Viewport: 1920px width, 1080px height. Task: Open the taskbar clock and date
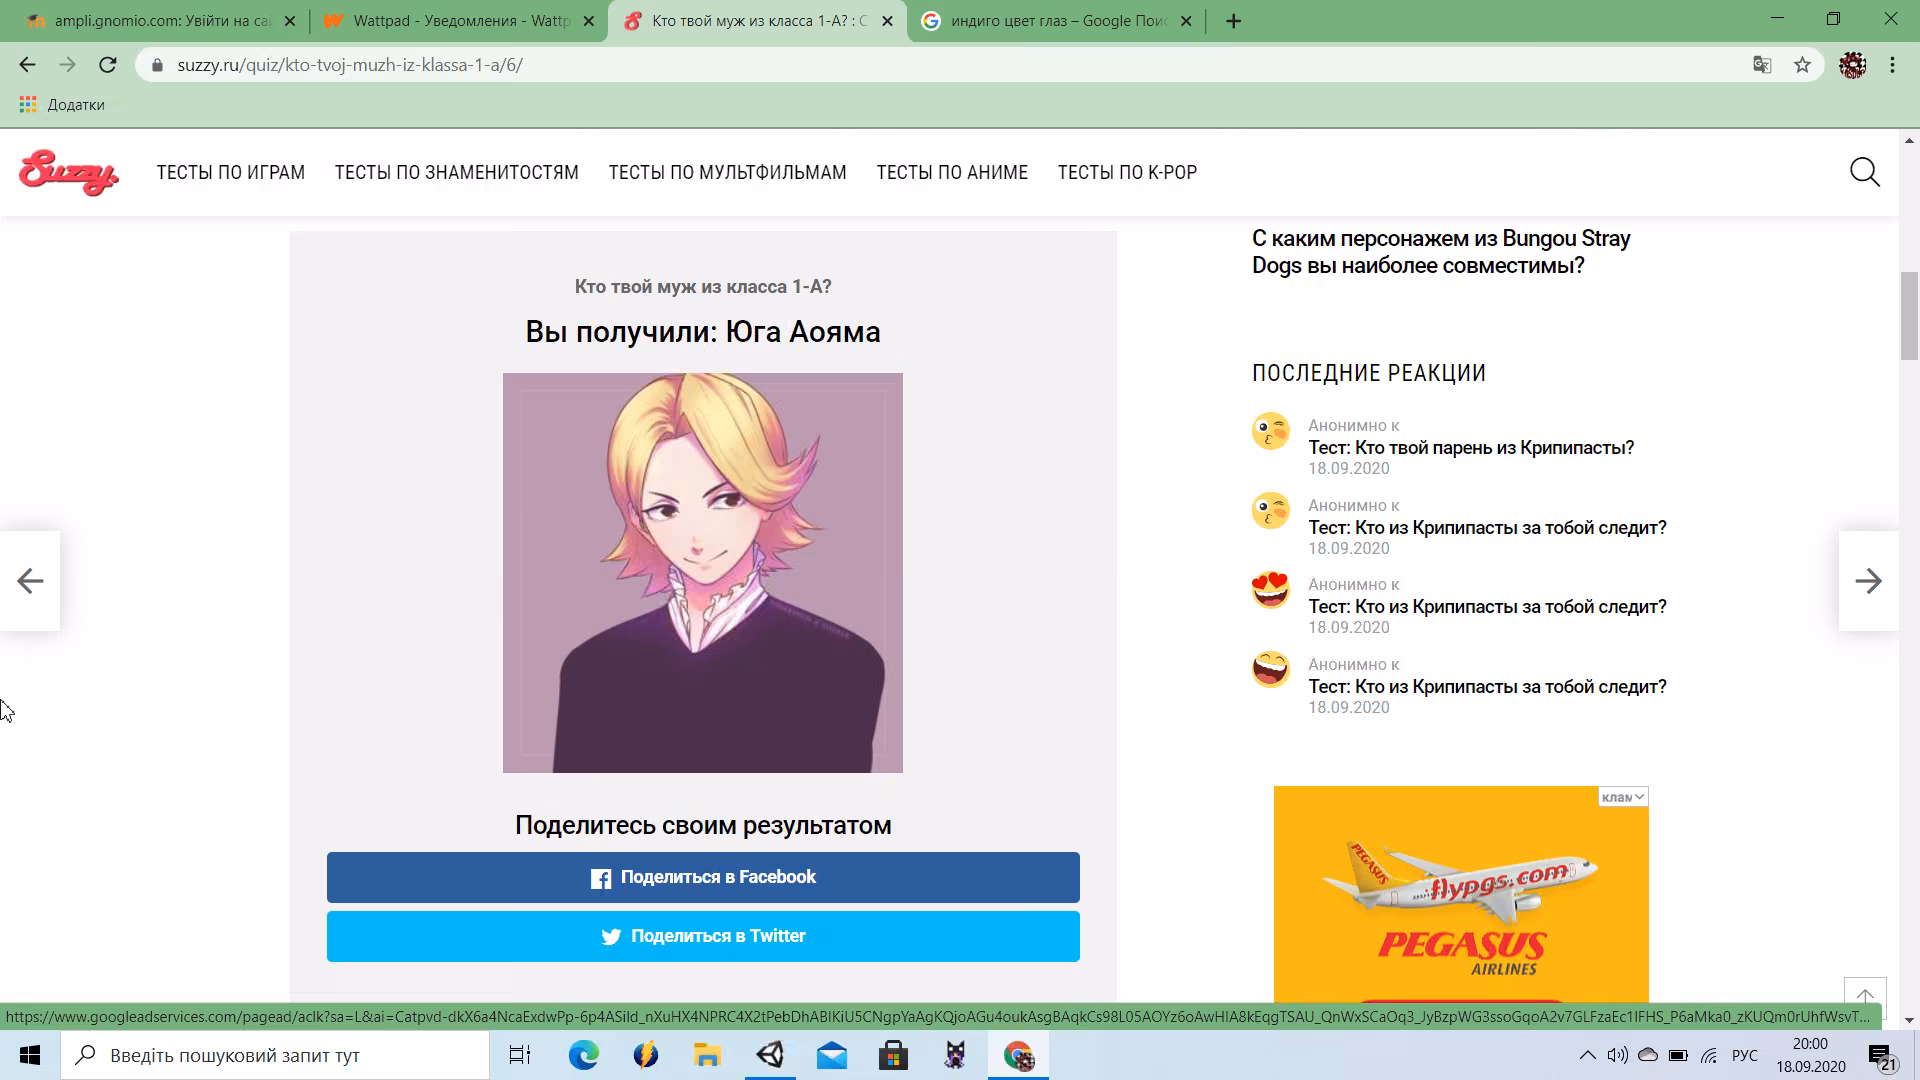pos(1810,1055)
